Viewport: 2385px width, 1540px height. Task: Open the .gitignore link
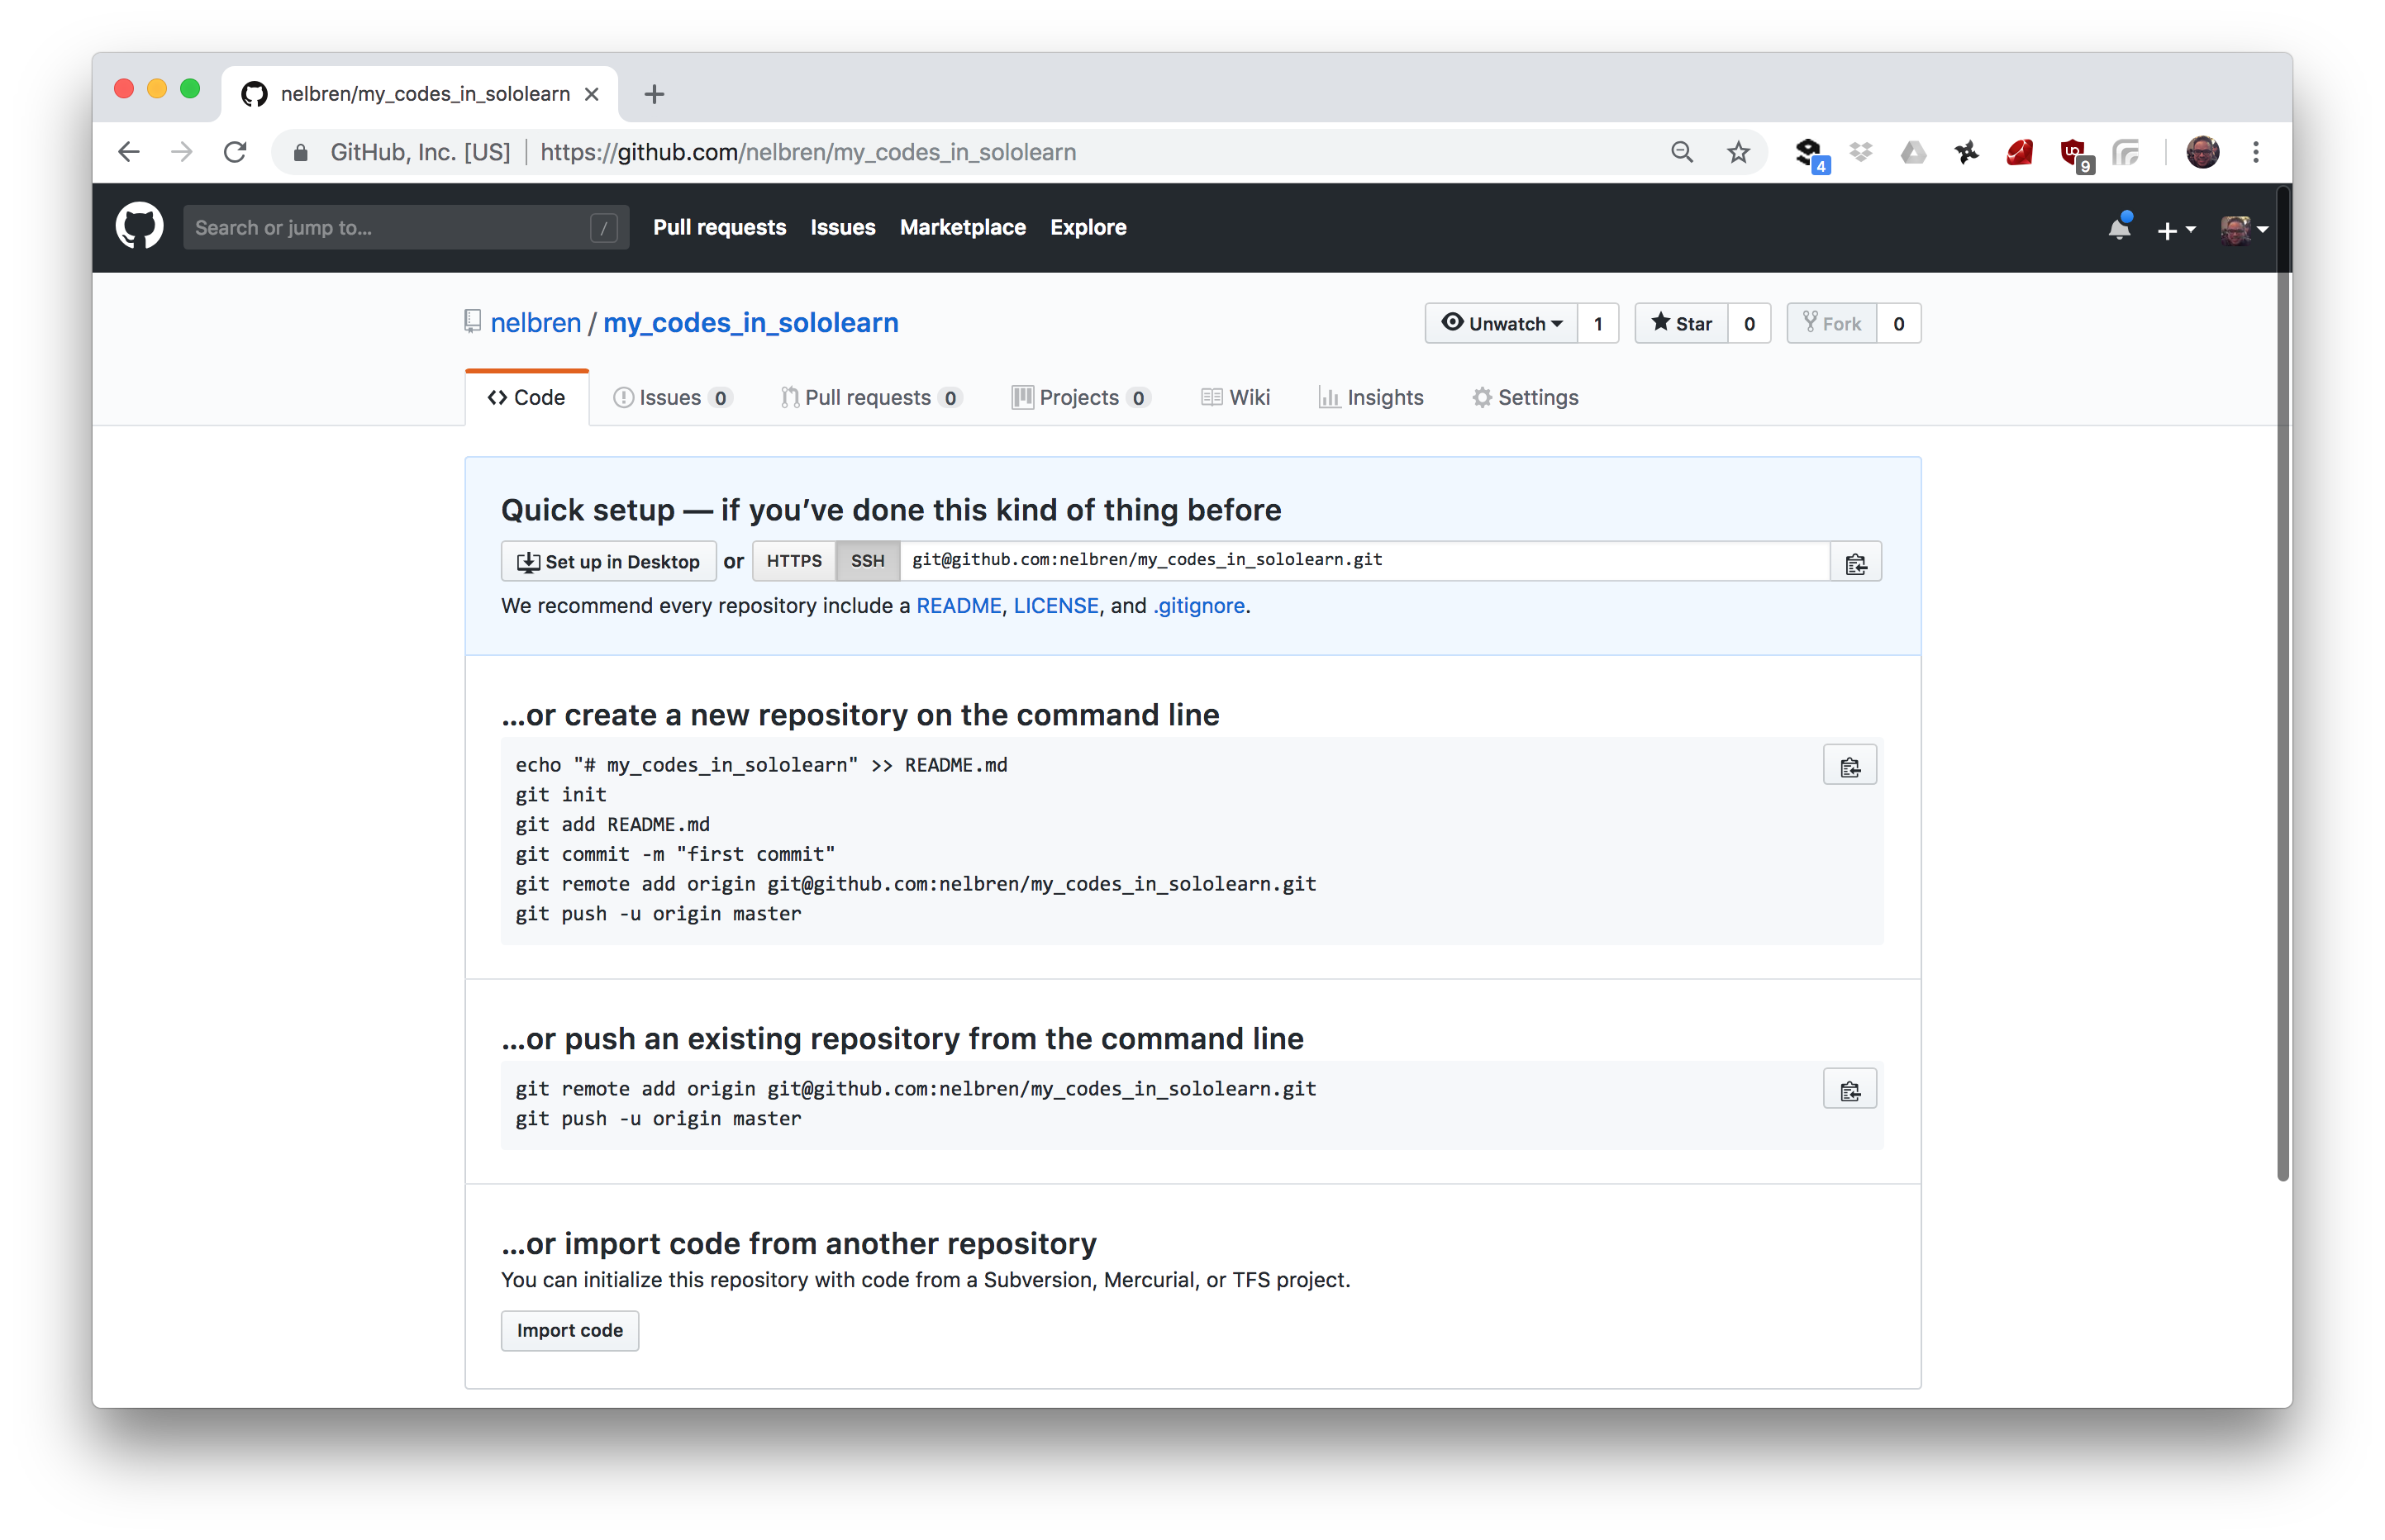[1199, 606]
